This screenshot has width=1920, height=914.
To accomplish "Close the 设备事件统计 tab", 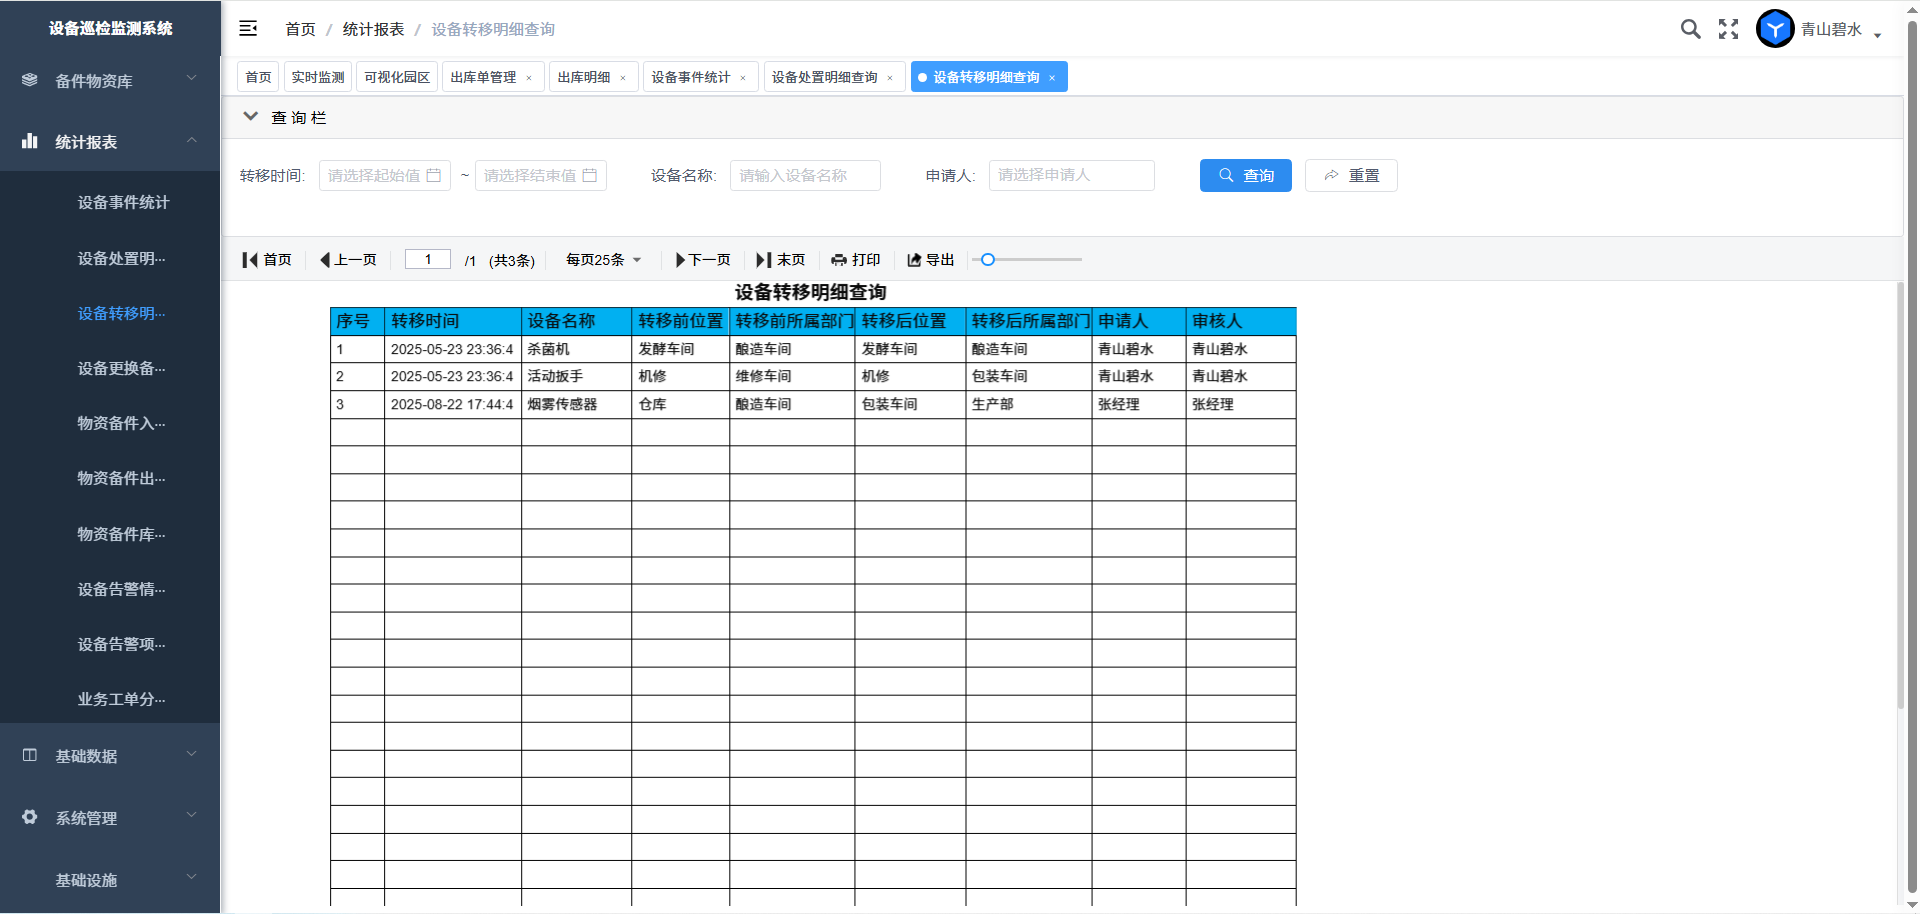I will coord(743,78).
